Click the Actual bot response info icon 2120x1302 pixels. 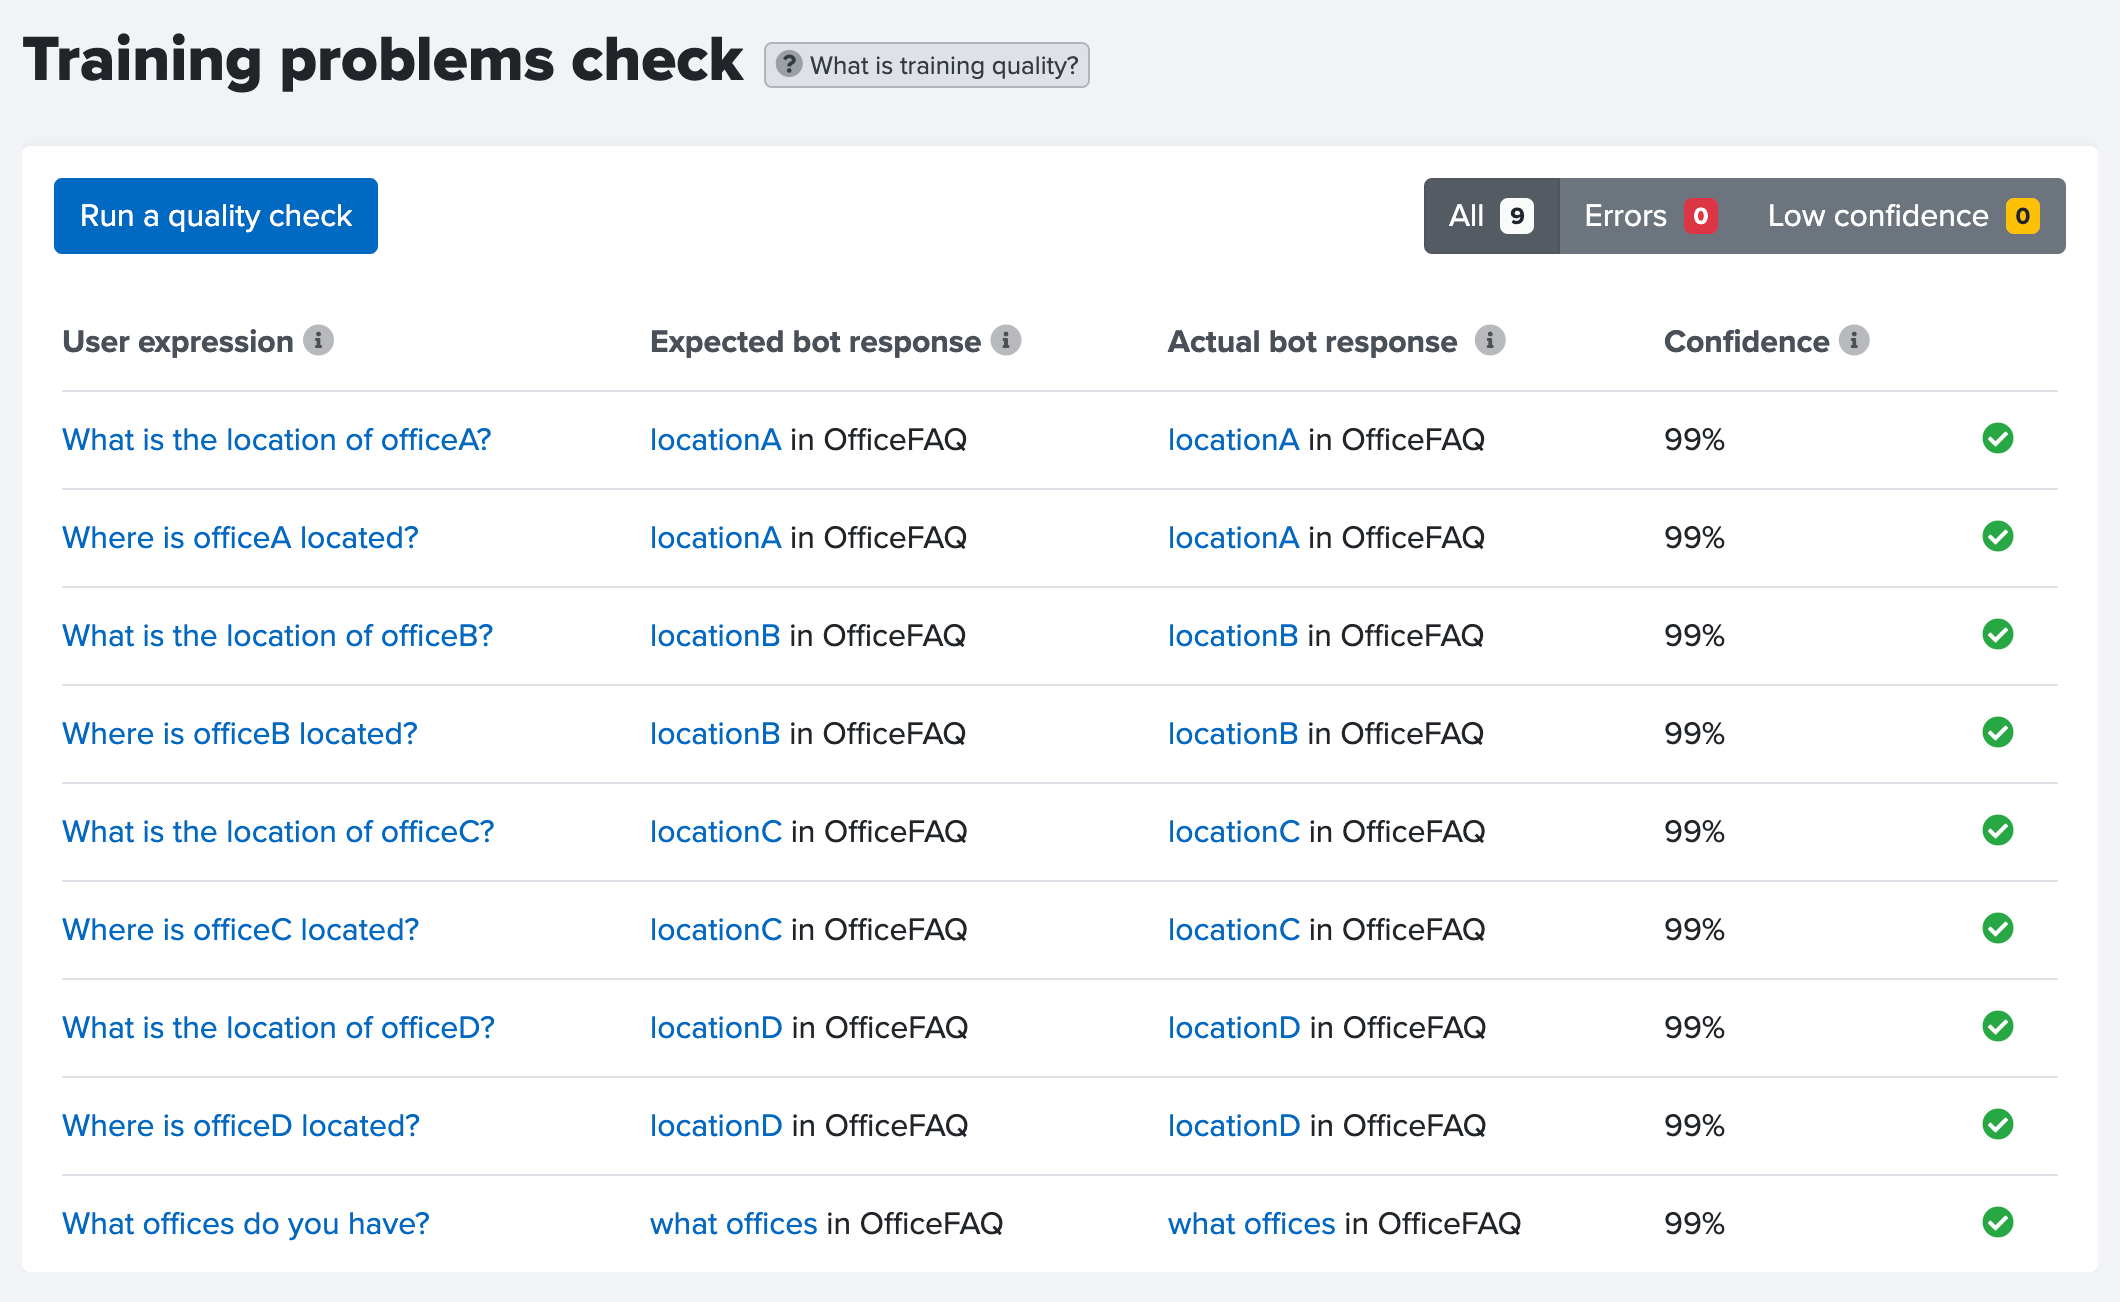[1490, 341]
